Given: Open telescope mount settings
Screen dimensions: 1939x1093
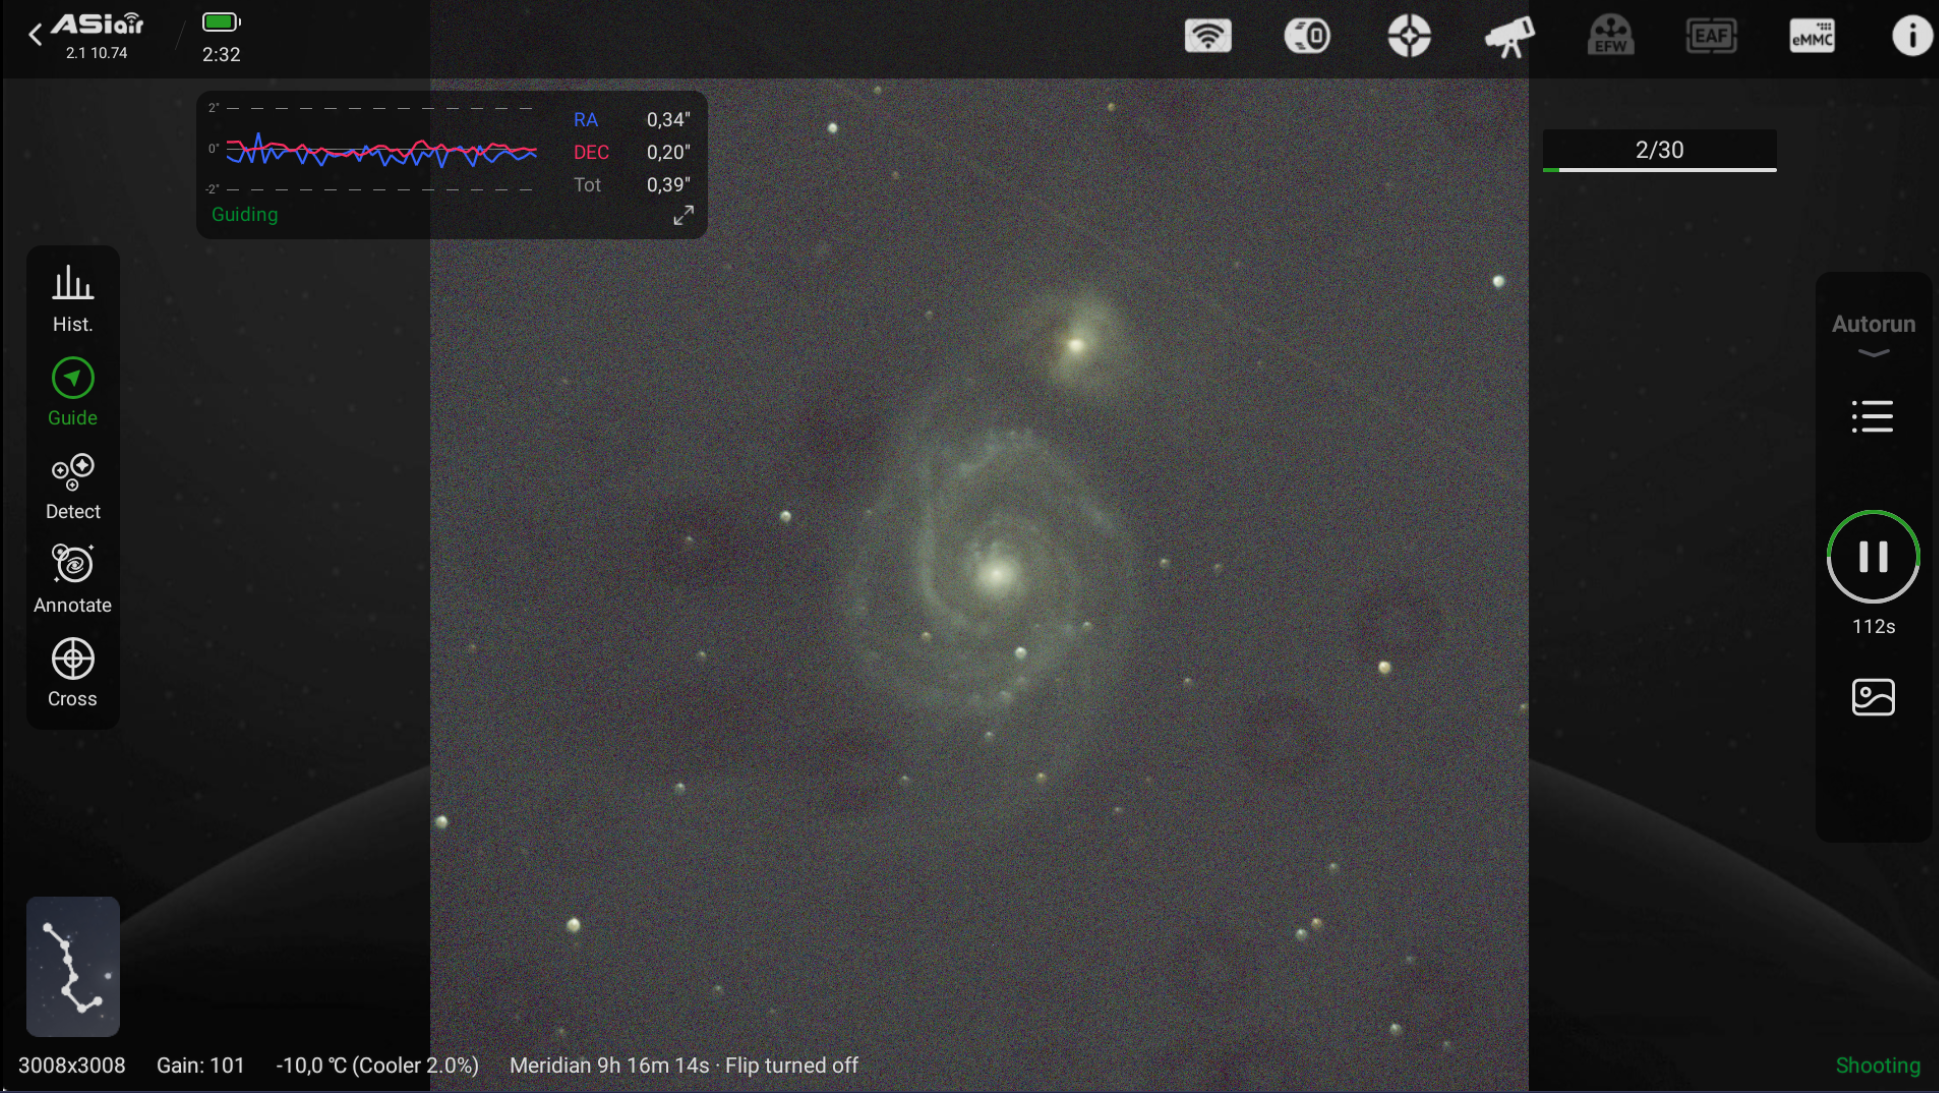Looking at the screenshot, I should pos(1509,36).
